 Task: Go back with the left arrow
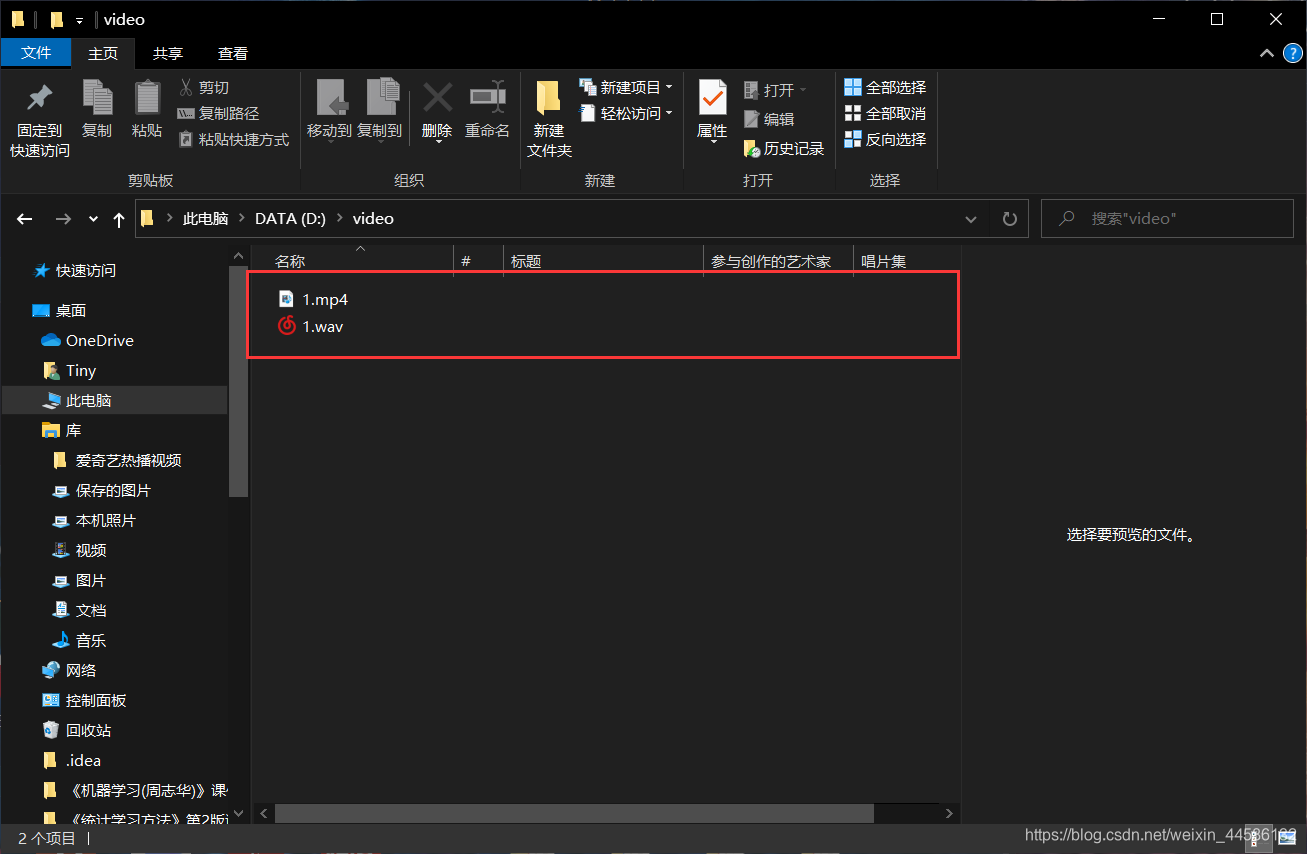coord(25,219)
